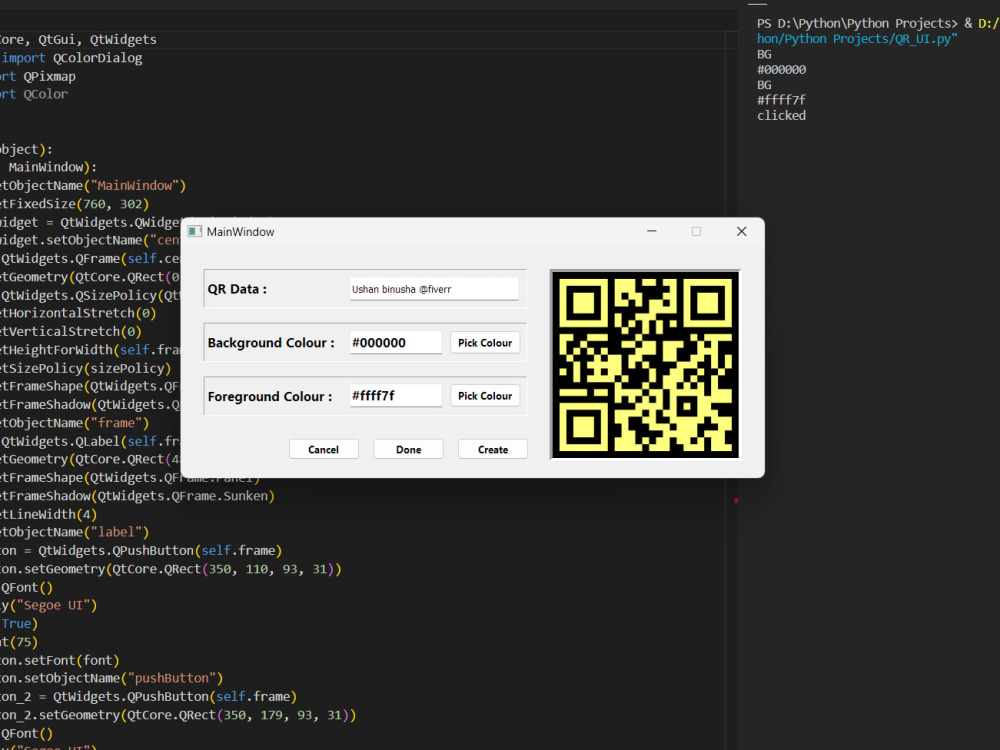
Task: Click the PowerShell prompt line in the terminal
Action: pos(860,22)
